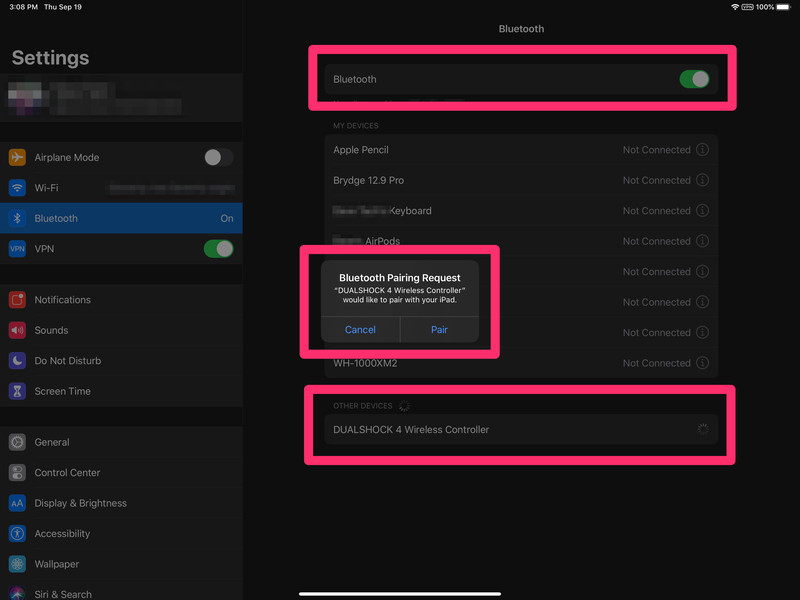Open info icon for Apple Pencil
Screen dimensions: 800x600
pyautogui.click(x=702, y=150)
